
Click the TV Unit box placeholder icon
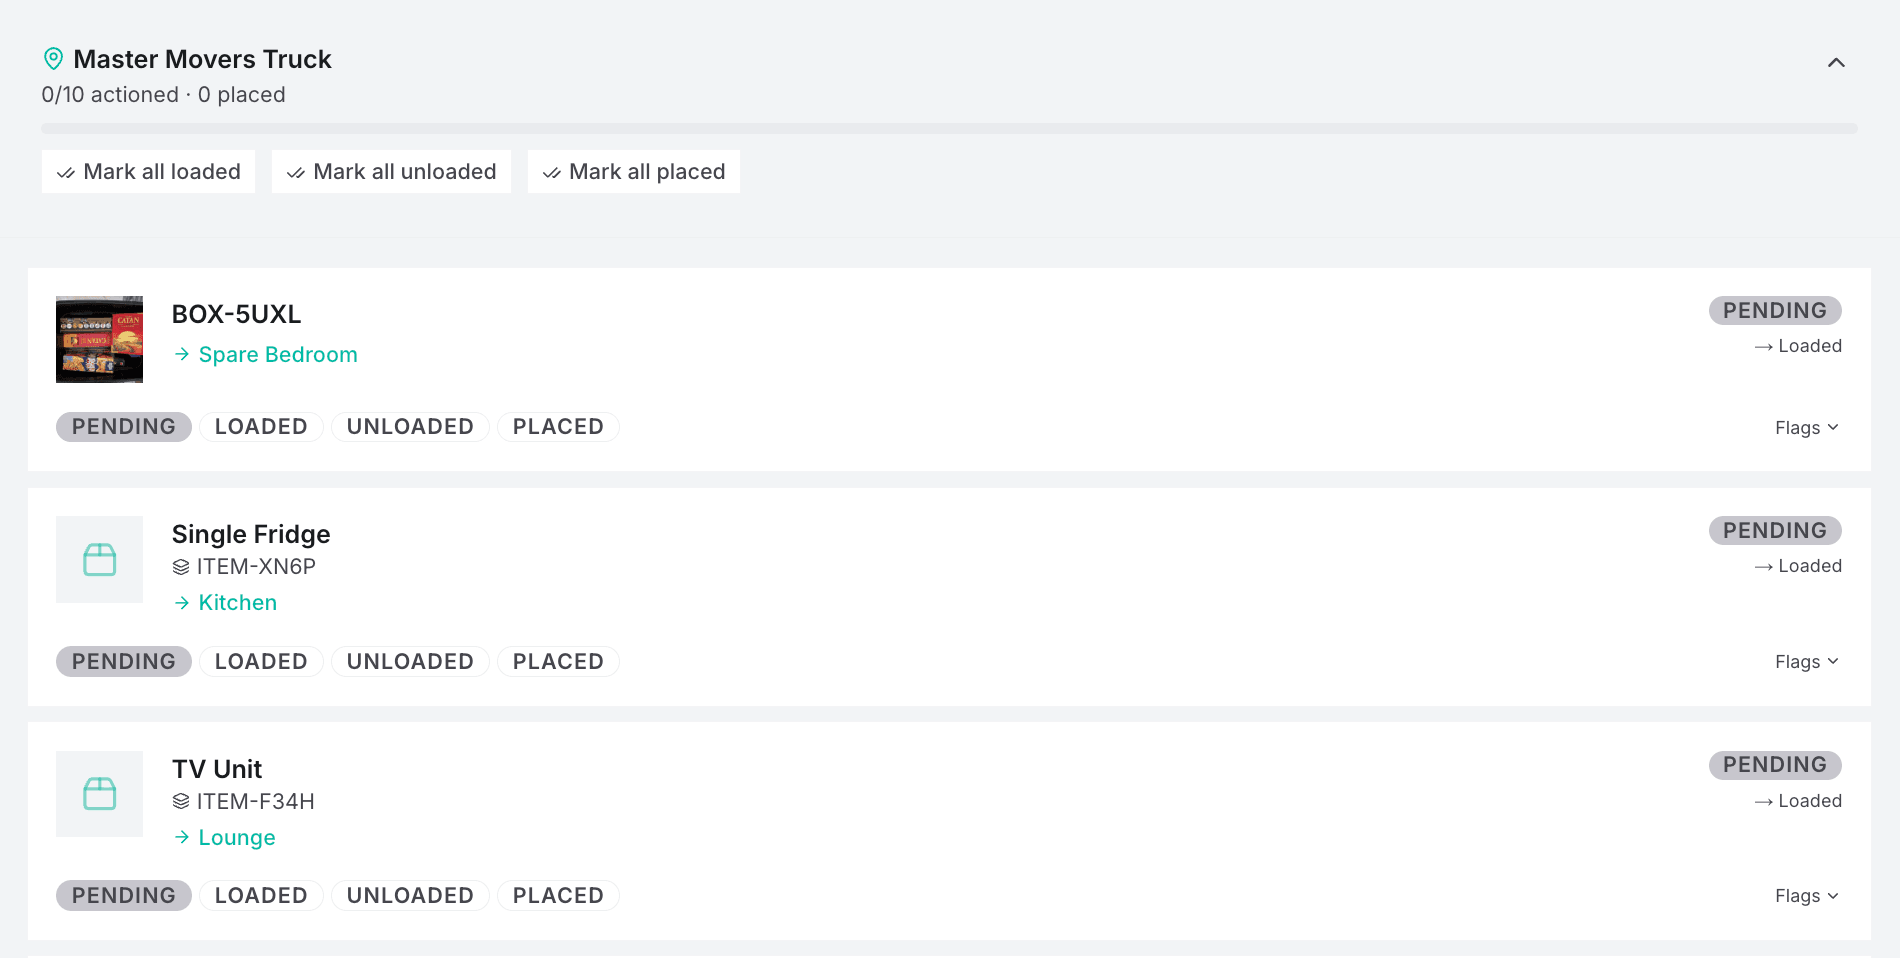tap(99, 794)
